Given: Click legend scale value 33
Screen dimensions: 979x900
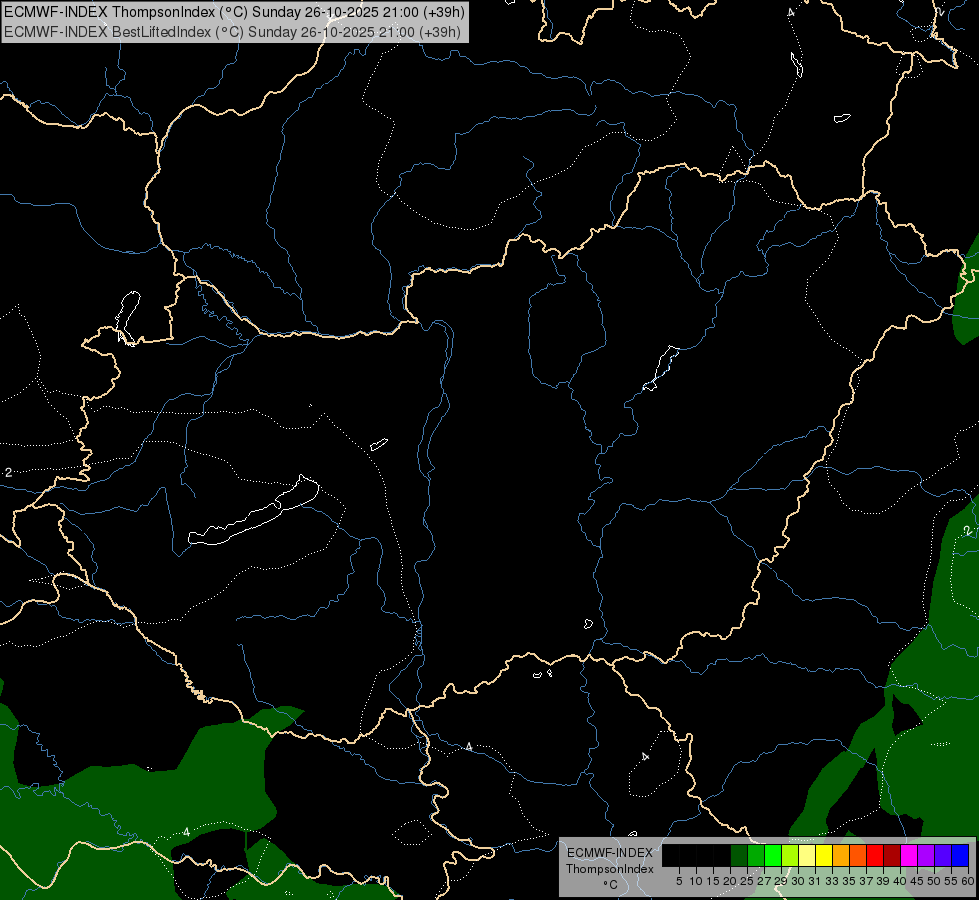Looking at the screenshot, I should pyautogui.click(x=832, y=881).
